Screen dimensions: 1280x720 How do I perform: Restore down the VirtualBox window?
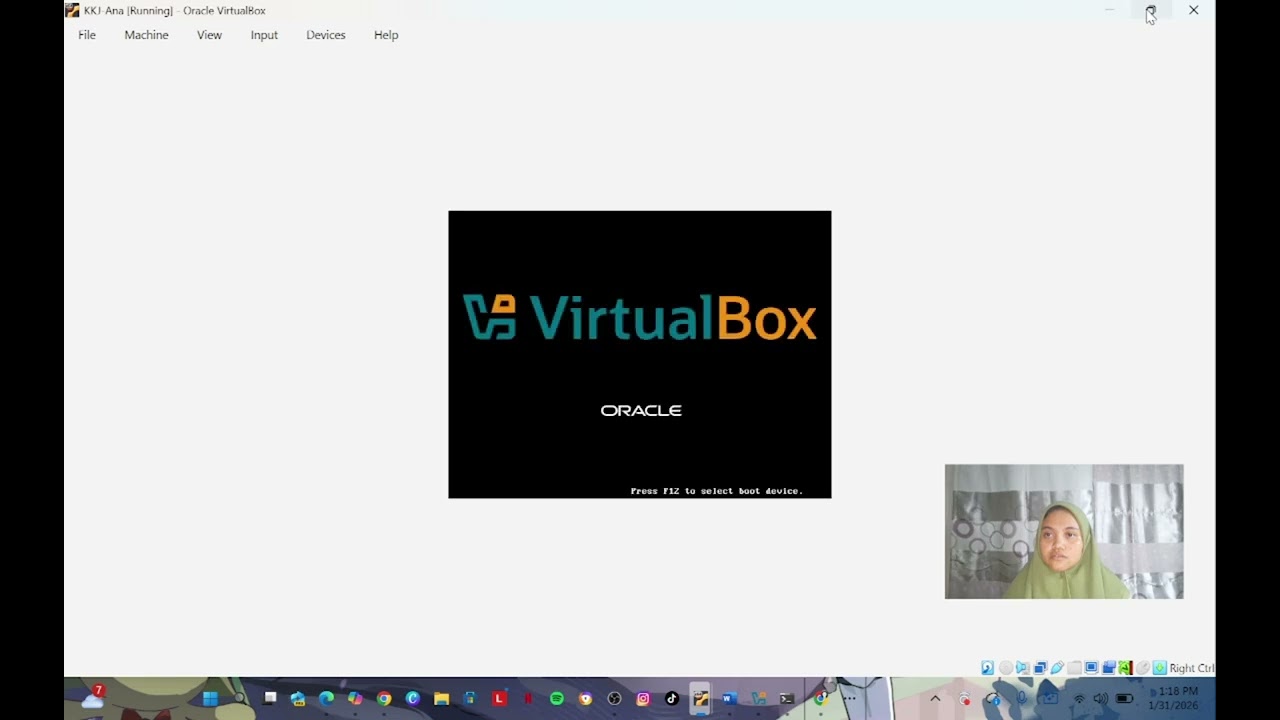click(1151, 10)
